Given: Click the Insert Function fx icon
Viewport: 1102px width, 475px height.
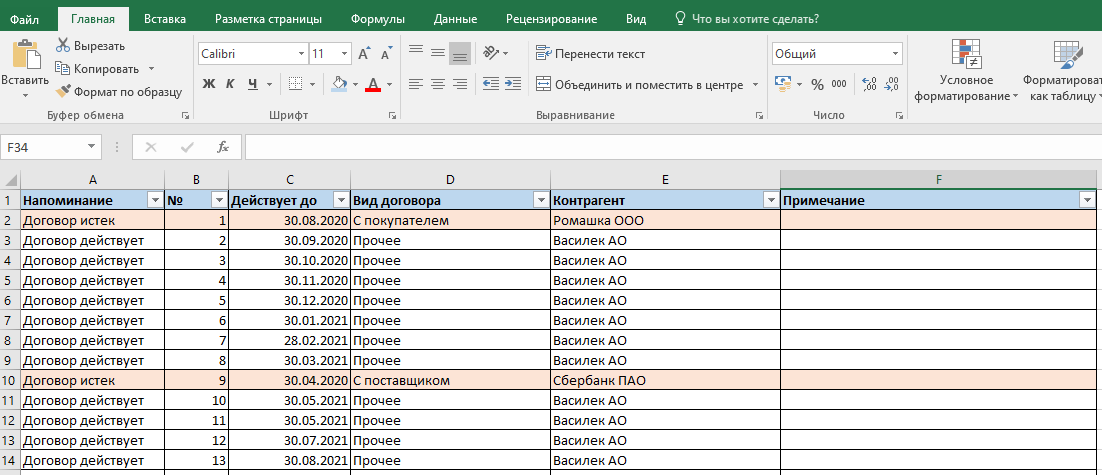Looking at the screenshot, I should [223, 148].
